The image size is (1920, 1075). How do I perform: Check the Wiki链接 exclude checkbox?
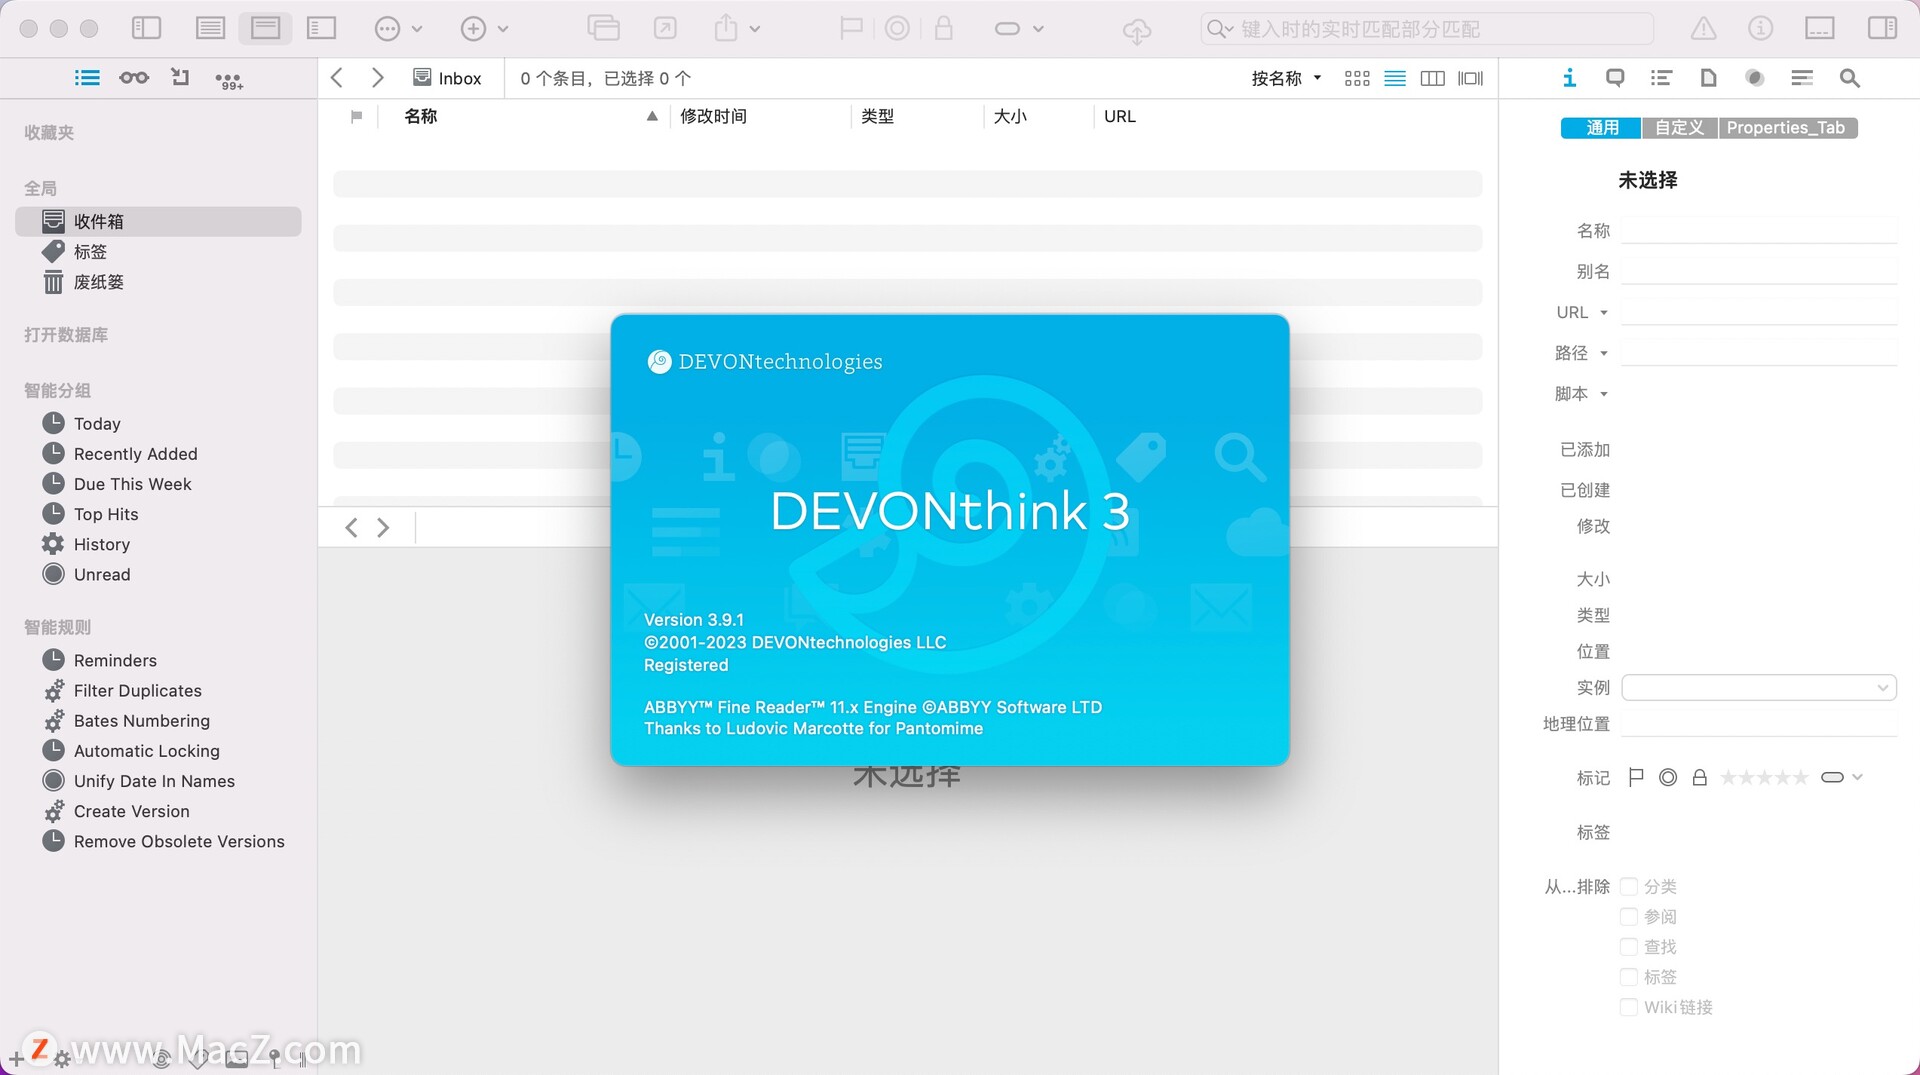click(x=1629, y=1007)
